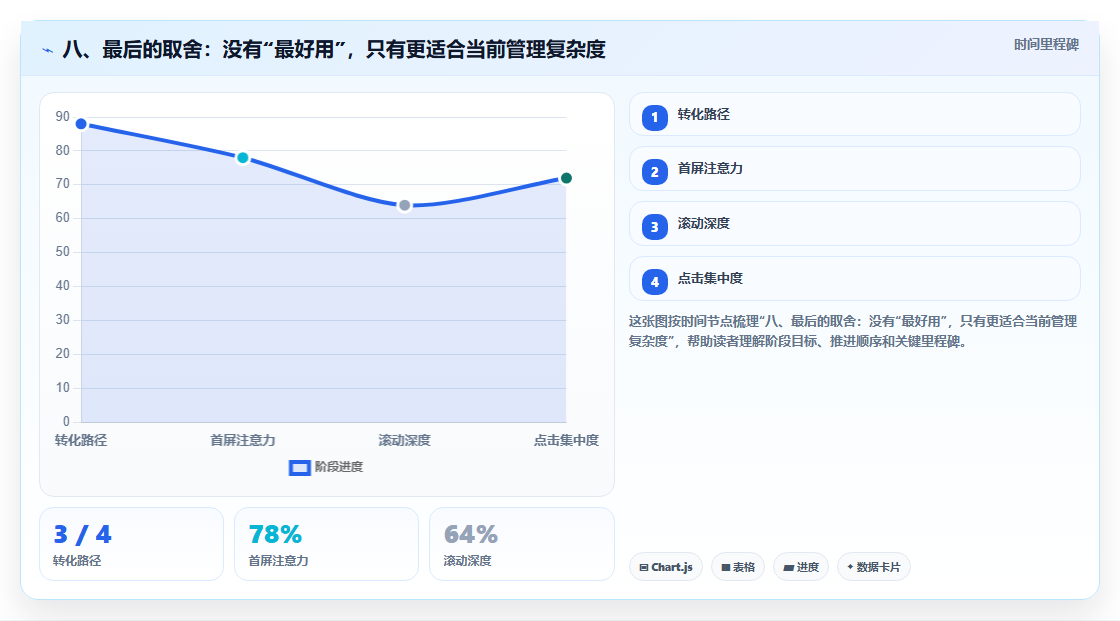Select the dark green point at 点击集中度

click(x=566, y=178)
